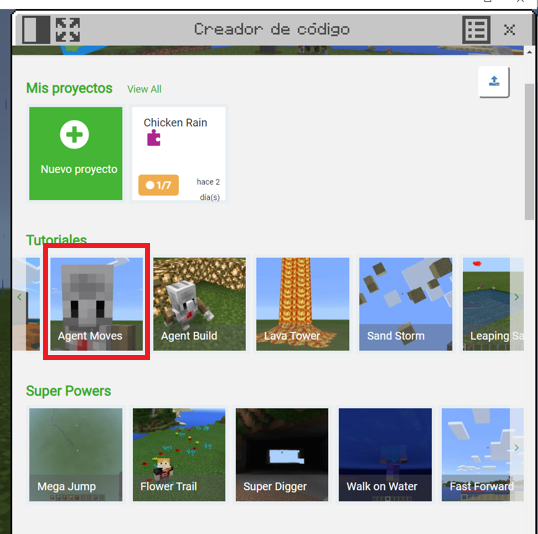Create a Nuevo proyecto
Screen dimensions: 538x534
75,153
